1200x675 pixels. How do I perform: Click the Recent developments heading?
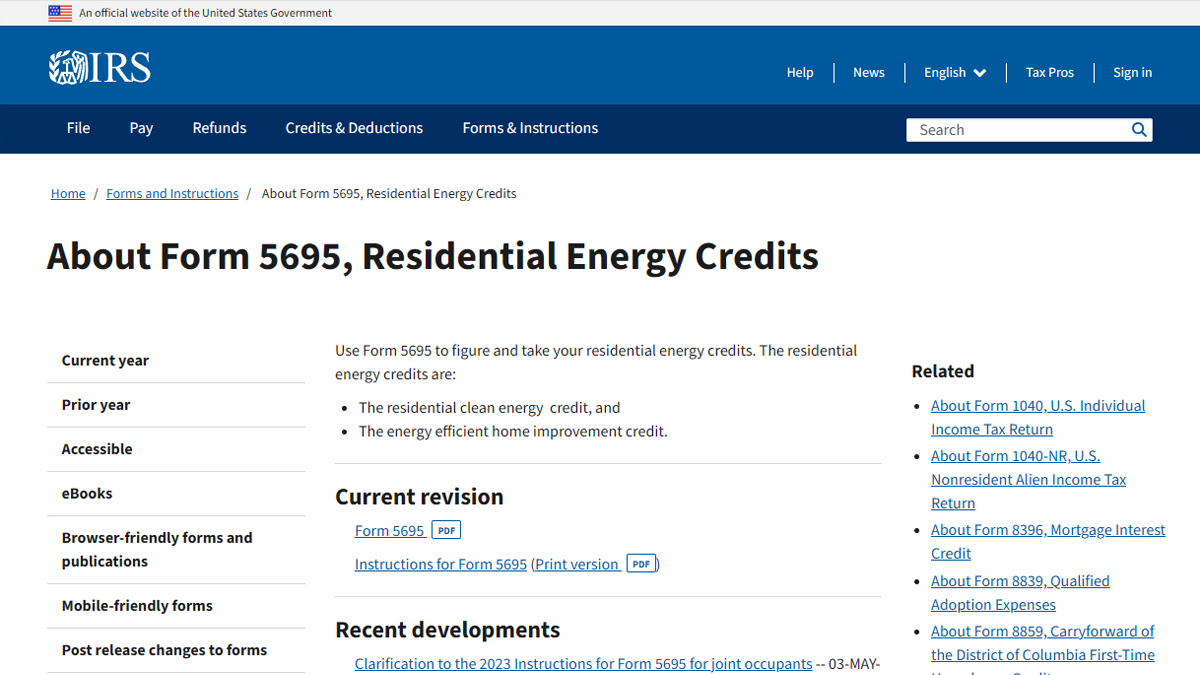point(447,629)
